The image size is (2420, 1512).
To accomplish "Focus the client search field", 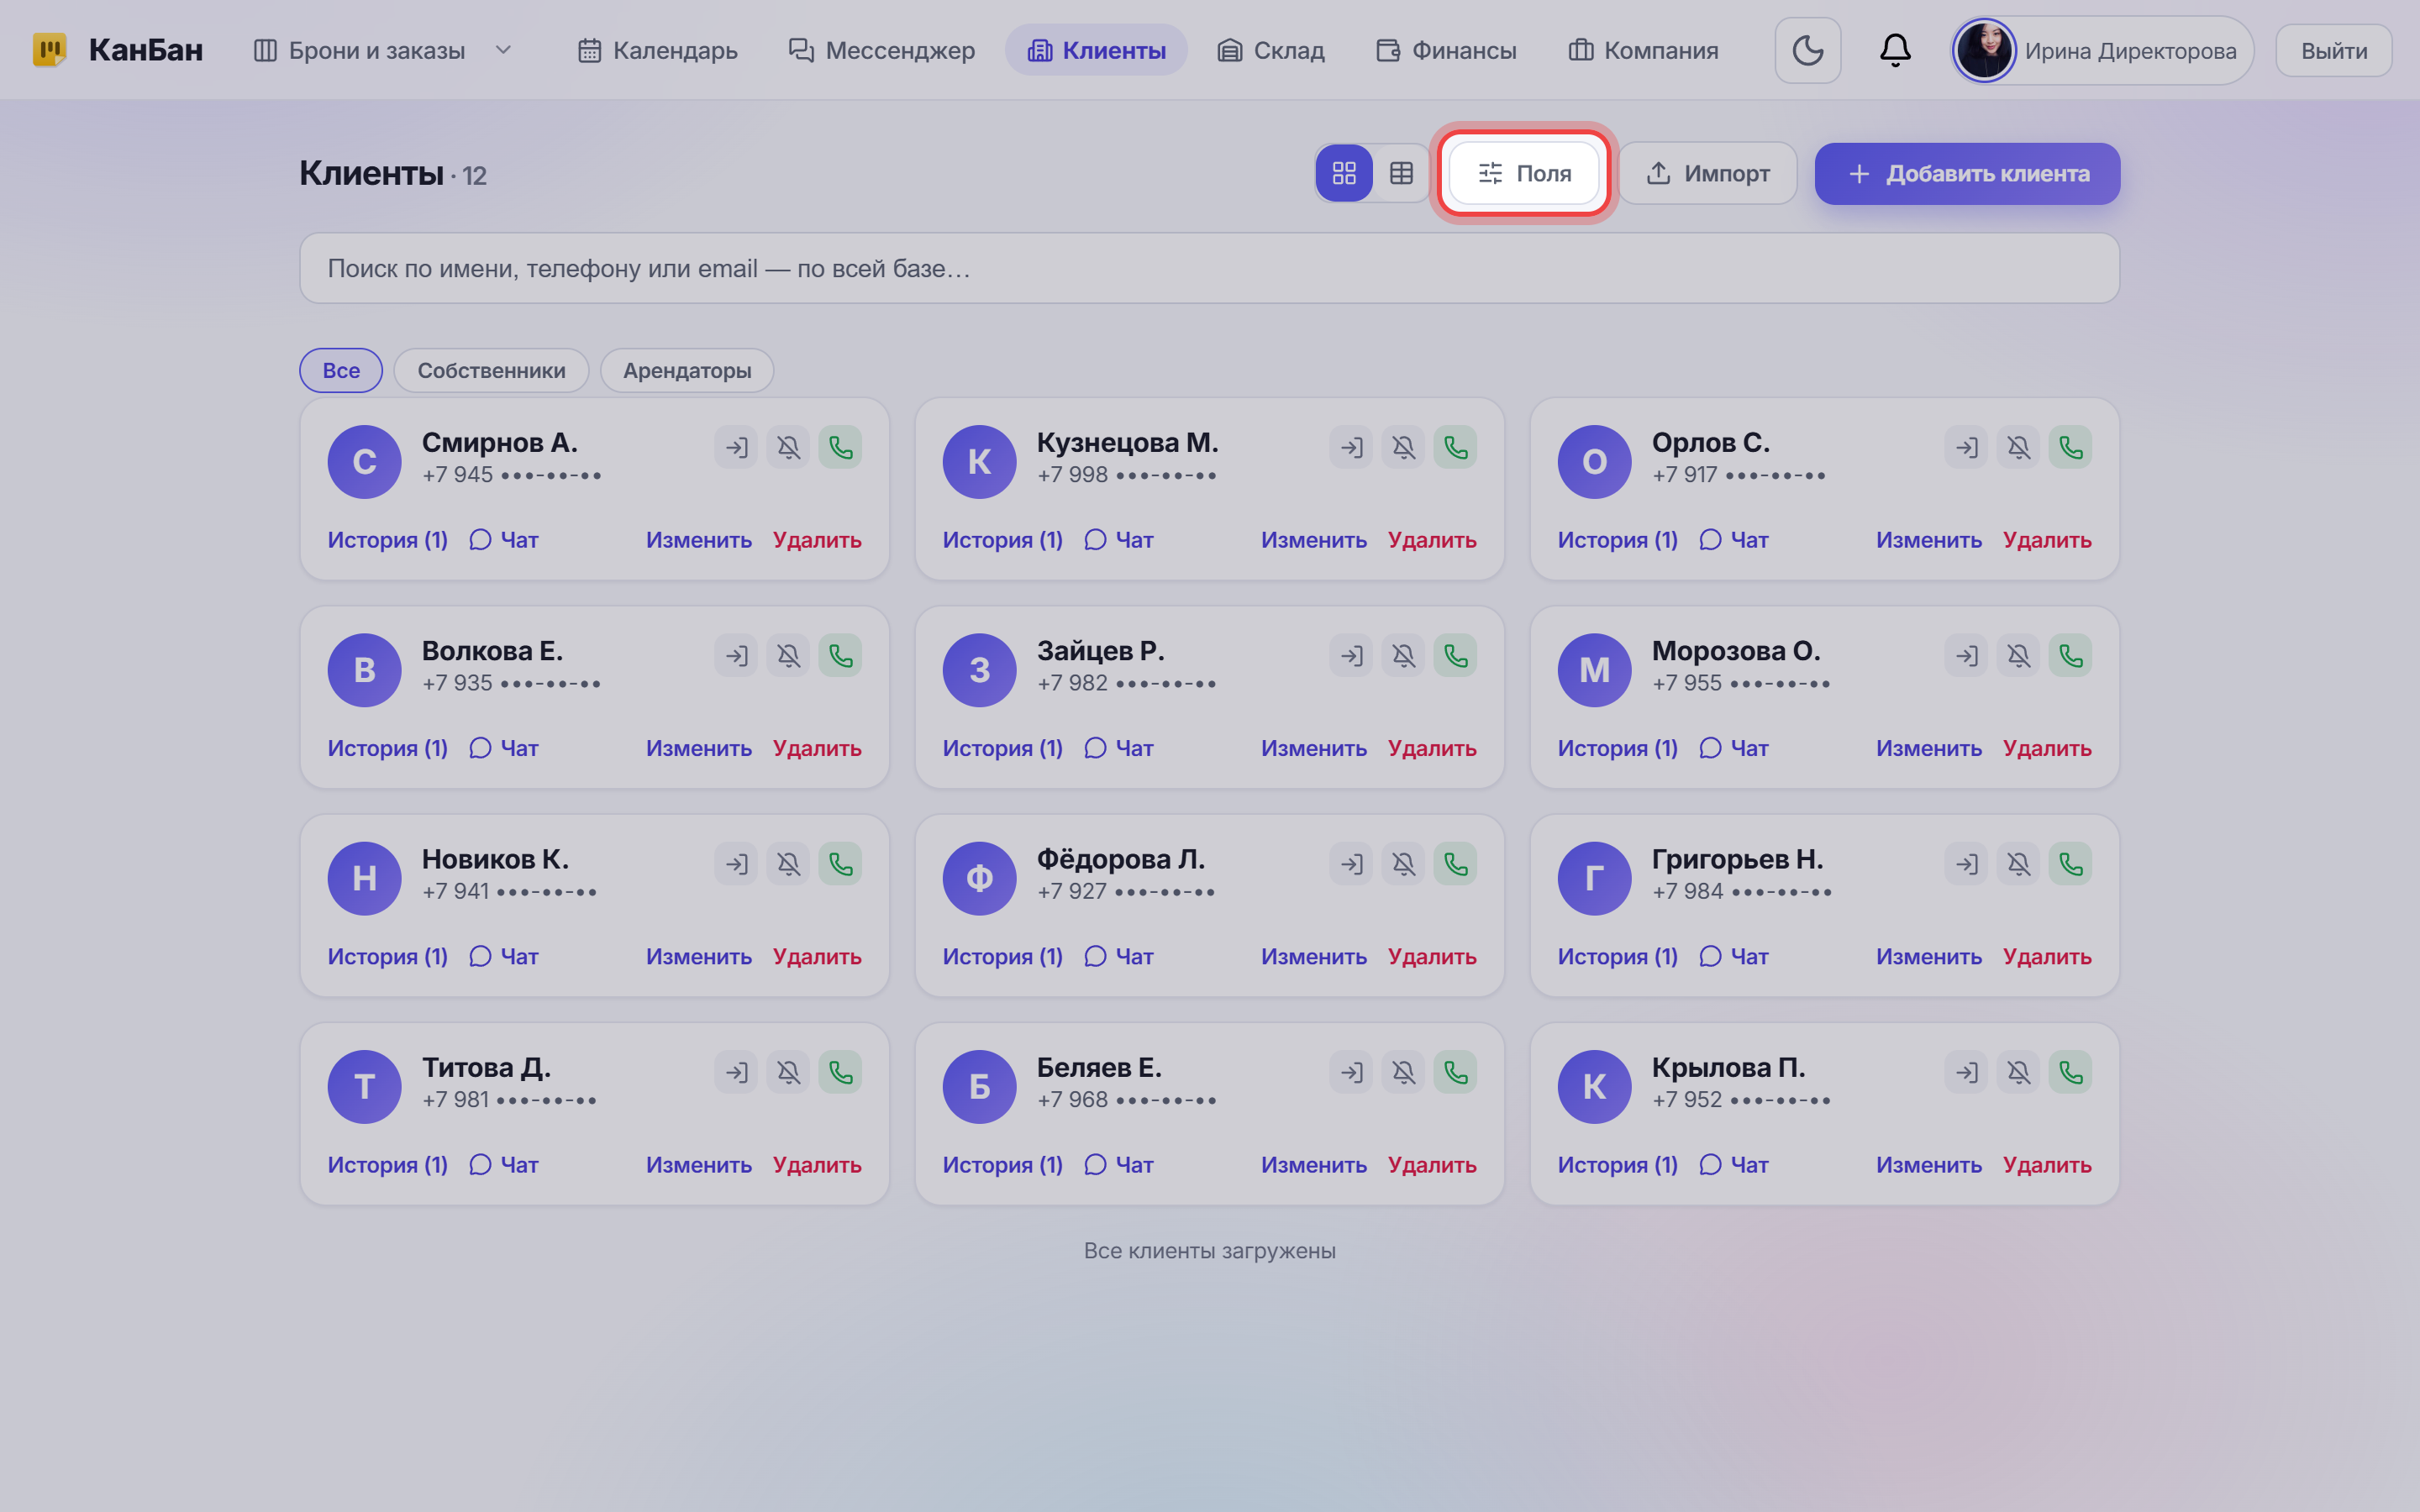I will click(1209, 268).
